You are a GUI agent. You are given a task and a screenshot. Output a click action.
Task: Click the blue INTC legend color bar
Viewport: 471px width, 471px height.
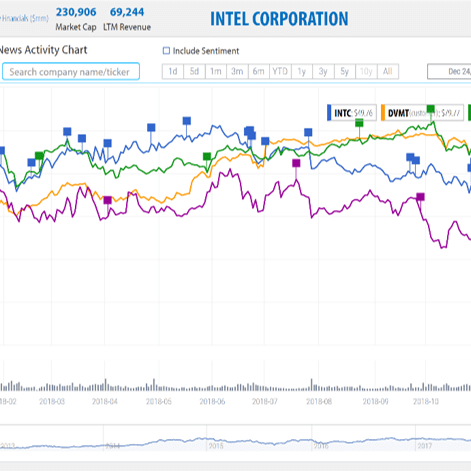point(329,113)
